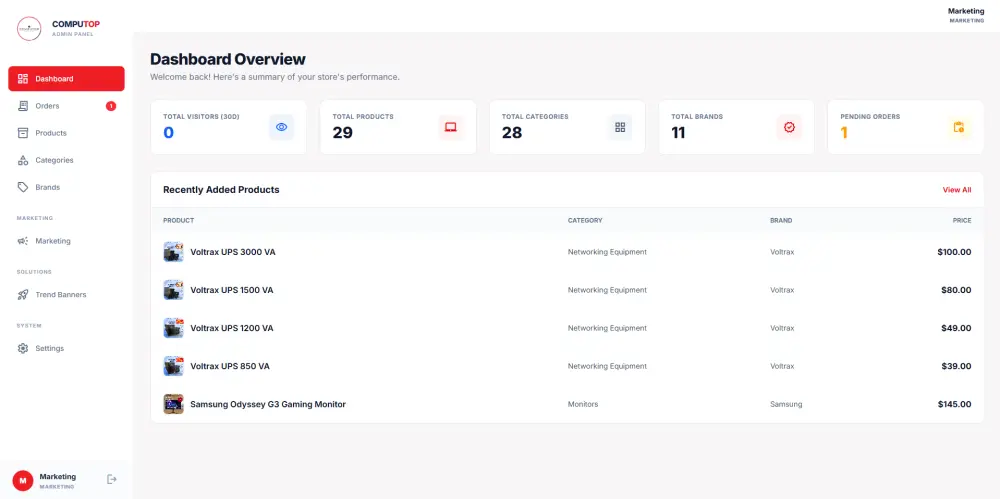Image resolution: width=1000 pixels, height=499 pixels.
Task: Click the Total Brands value 11
Action: (679, 133)
